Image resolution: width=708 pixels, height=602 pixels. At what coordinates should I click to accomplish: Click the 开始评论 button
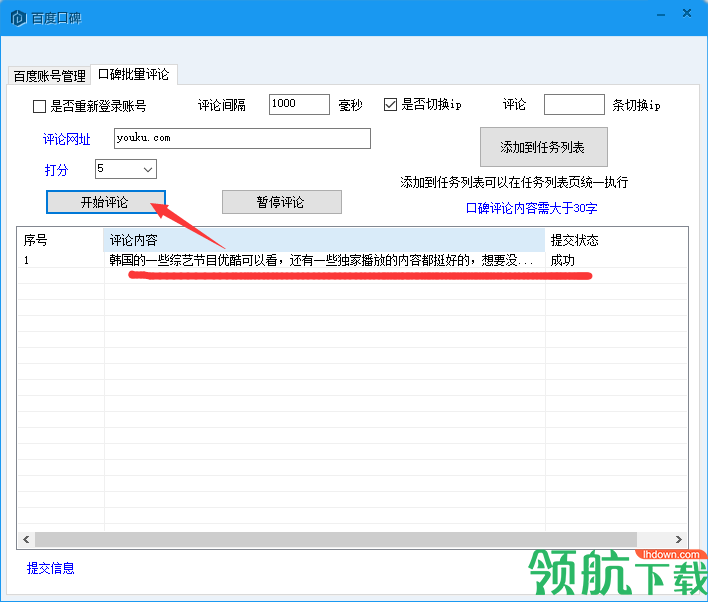click(x=106, y=202)
